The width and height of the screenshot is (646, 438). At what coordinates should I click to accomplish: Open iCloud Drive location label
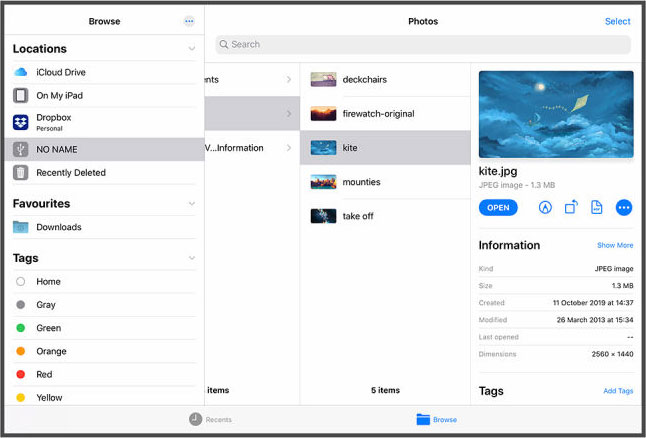click(61, 72)
